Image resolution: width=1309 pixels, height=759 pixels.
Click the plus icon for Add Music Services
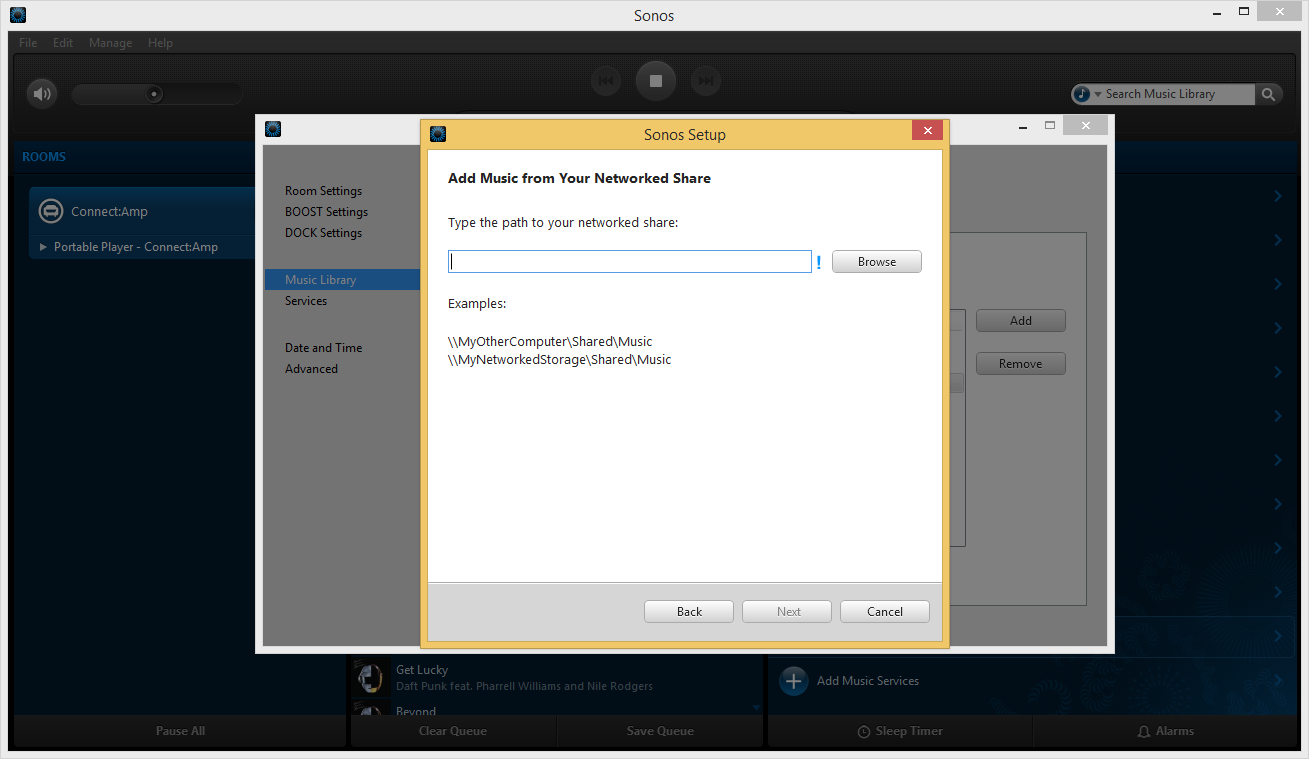coord(794,681)
